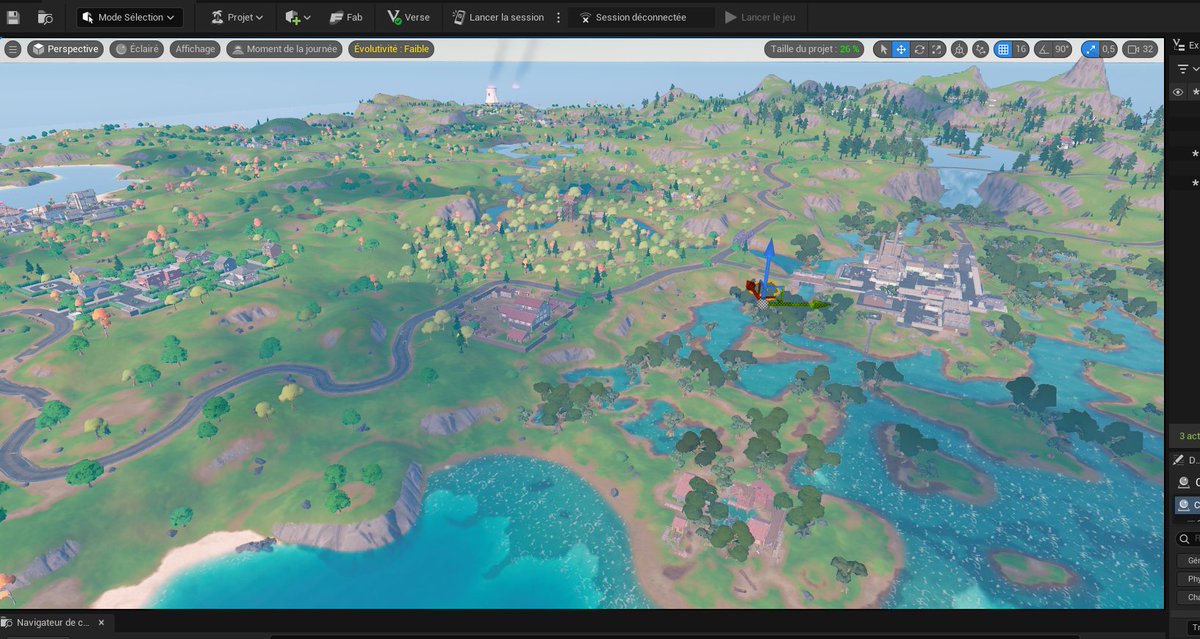Open the Éclairé view mode menu

tap(137, 49)
